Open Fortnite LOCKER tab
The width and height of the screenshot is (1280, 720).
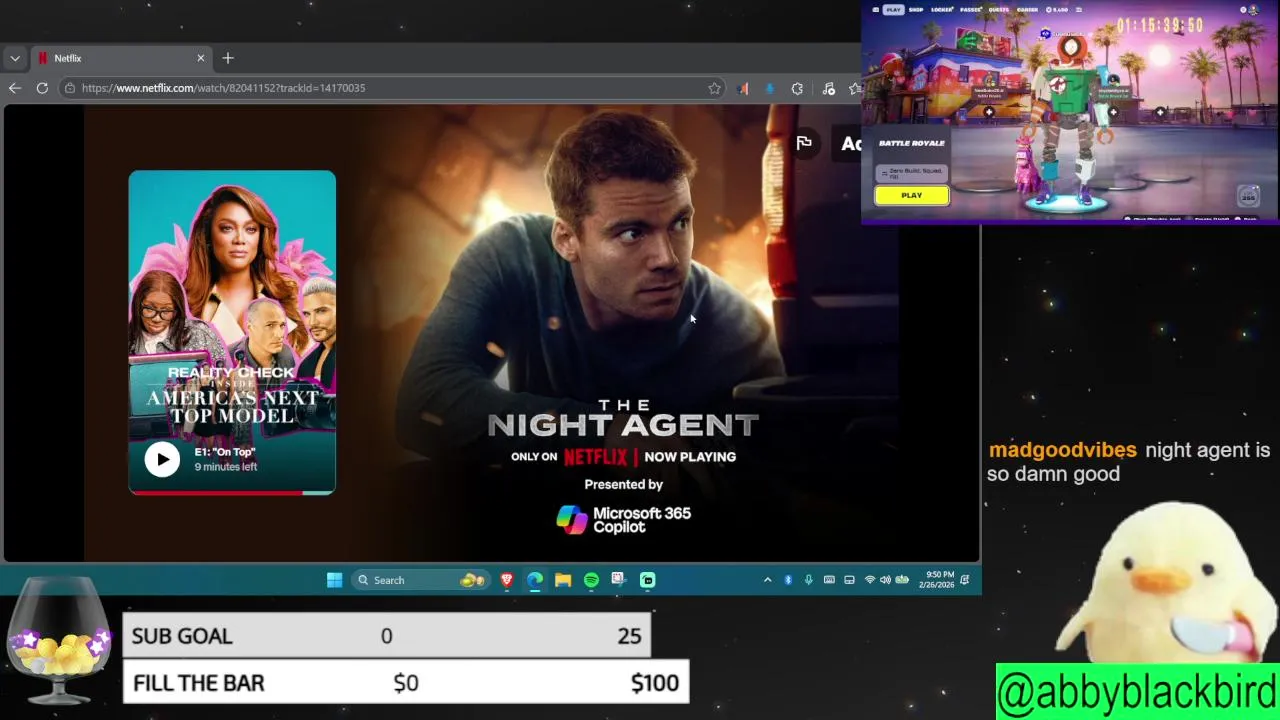pyautogui.click(x=942, y=10)
